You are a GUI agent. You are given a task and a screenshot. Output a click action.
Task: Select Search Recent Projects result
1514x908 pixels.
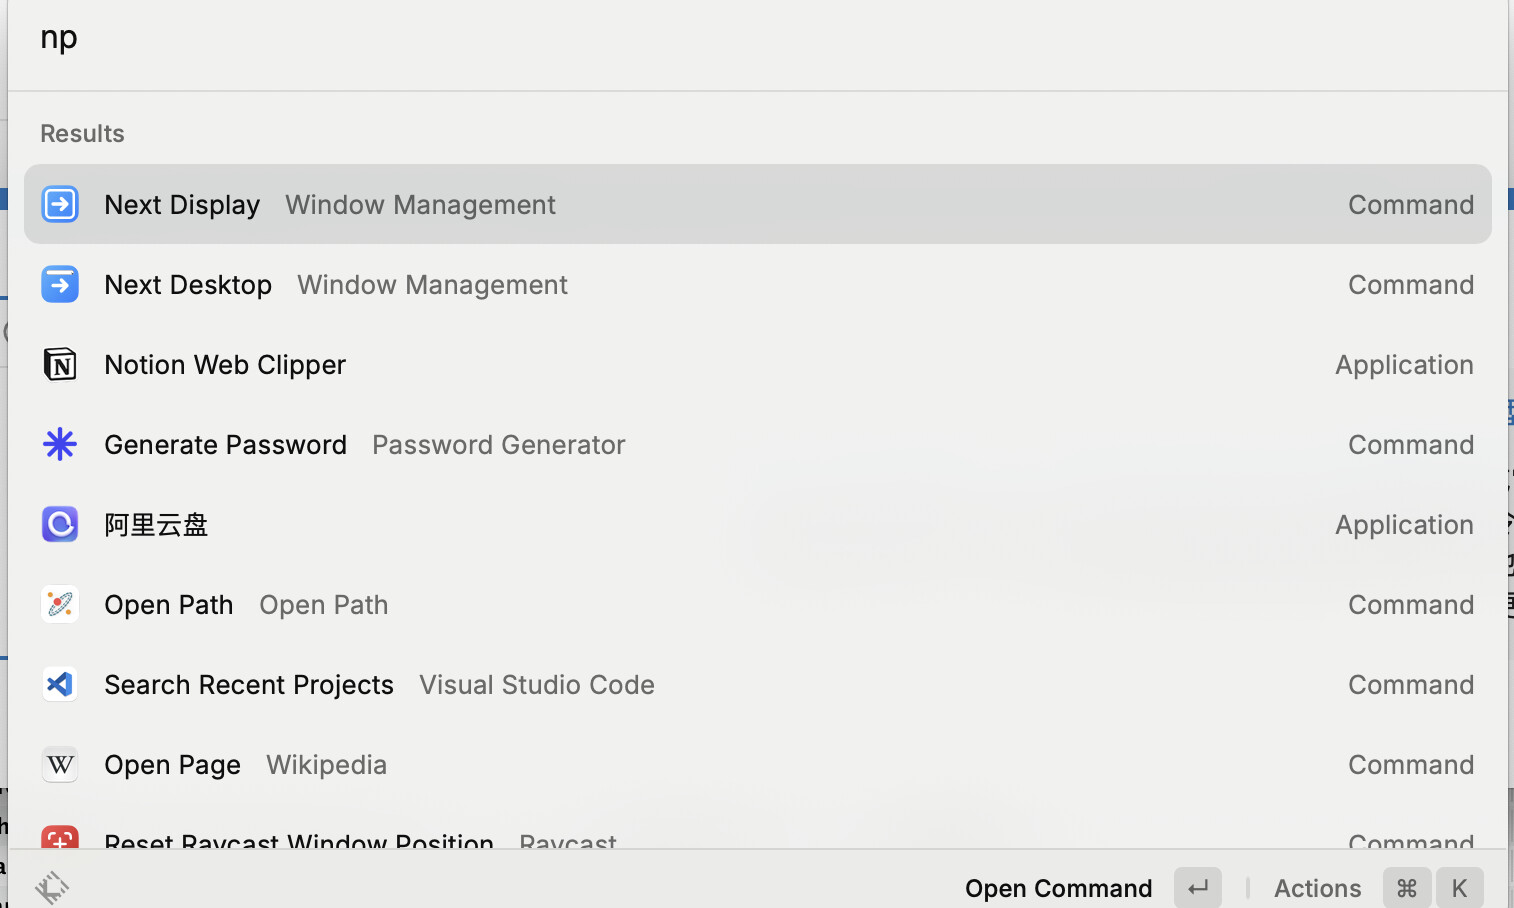tap(757, 684)
